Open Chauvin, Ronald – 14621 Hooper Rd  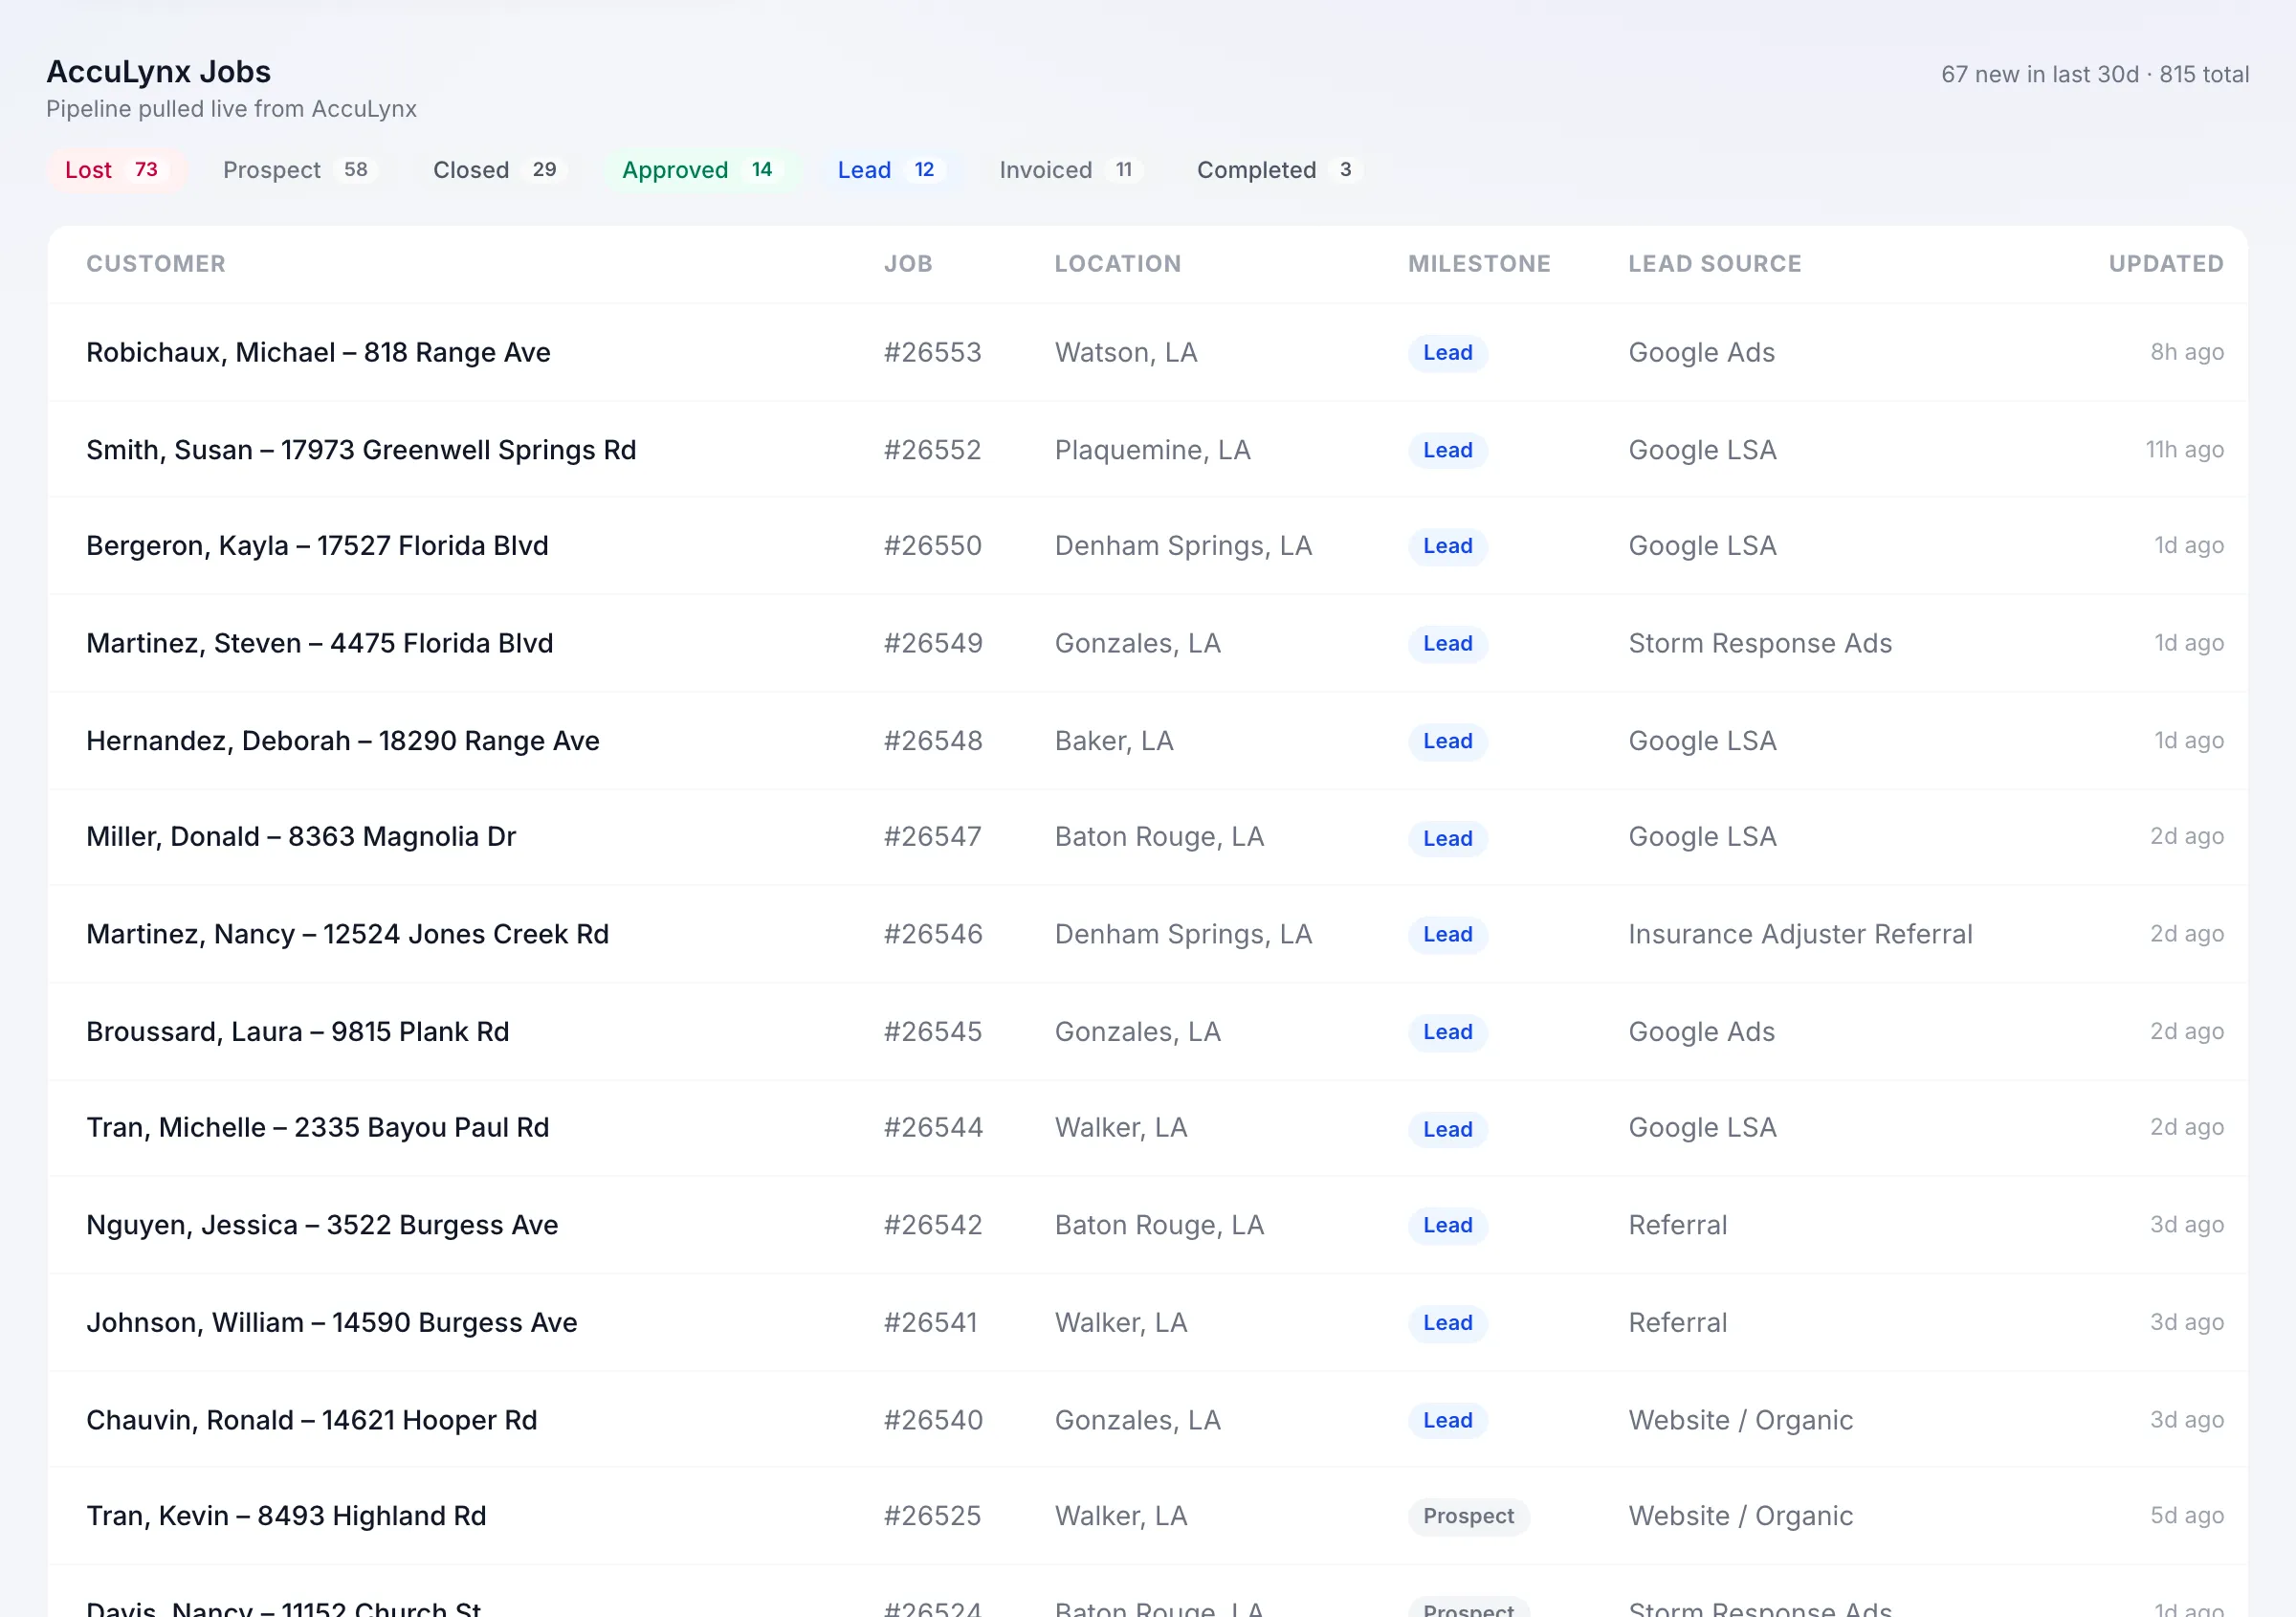(312, 1420)
